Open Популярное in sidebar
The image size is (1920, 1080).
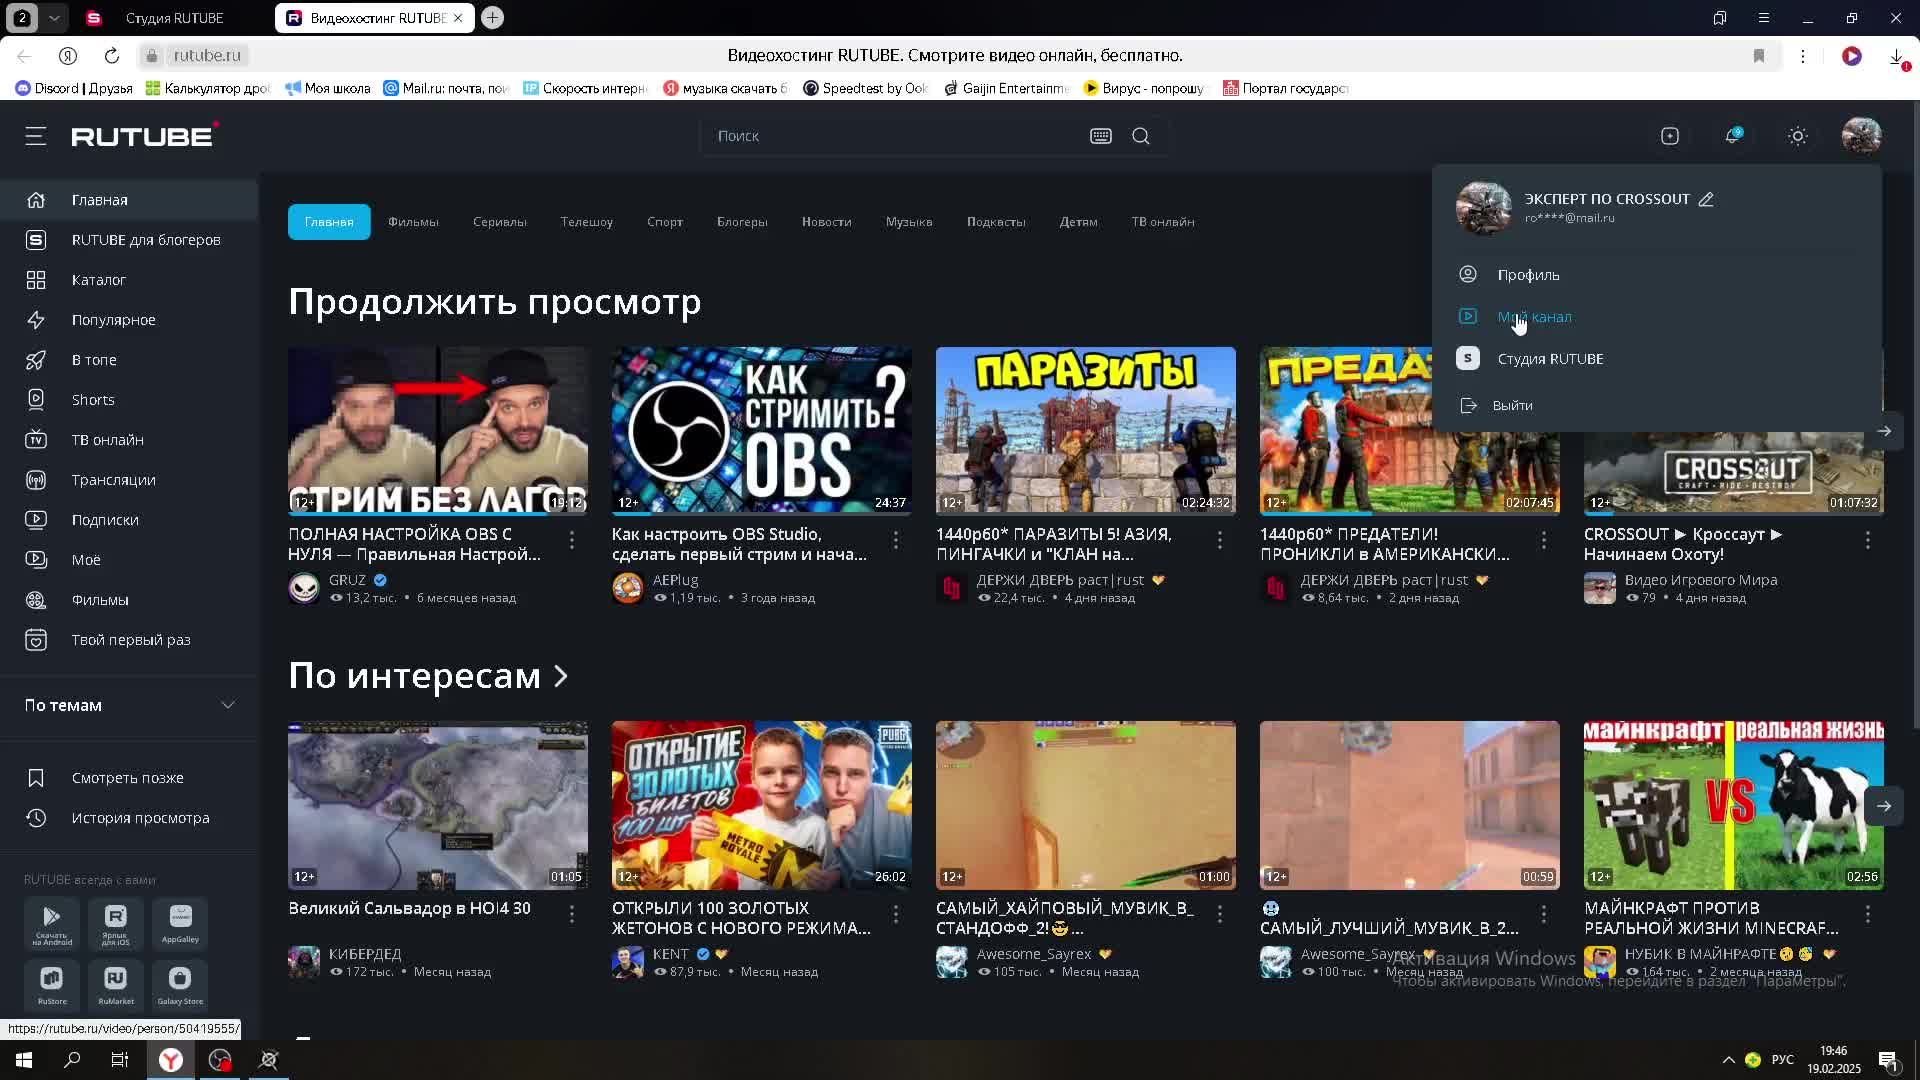129,320
